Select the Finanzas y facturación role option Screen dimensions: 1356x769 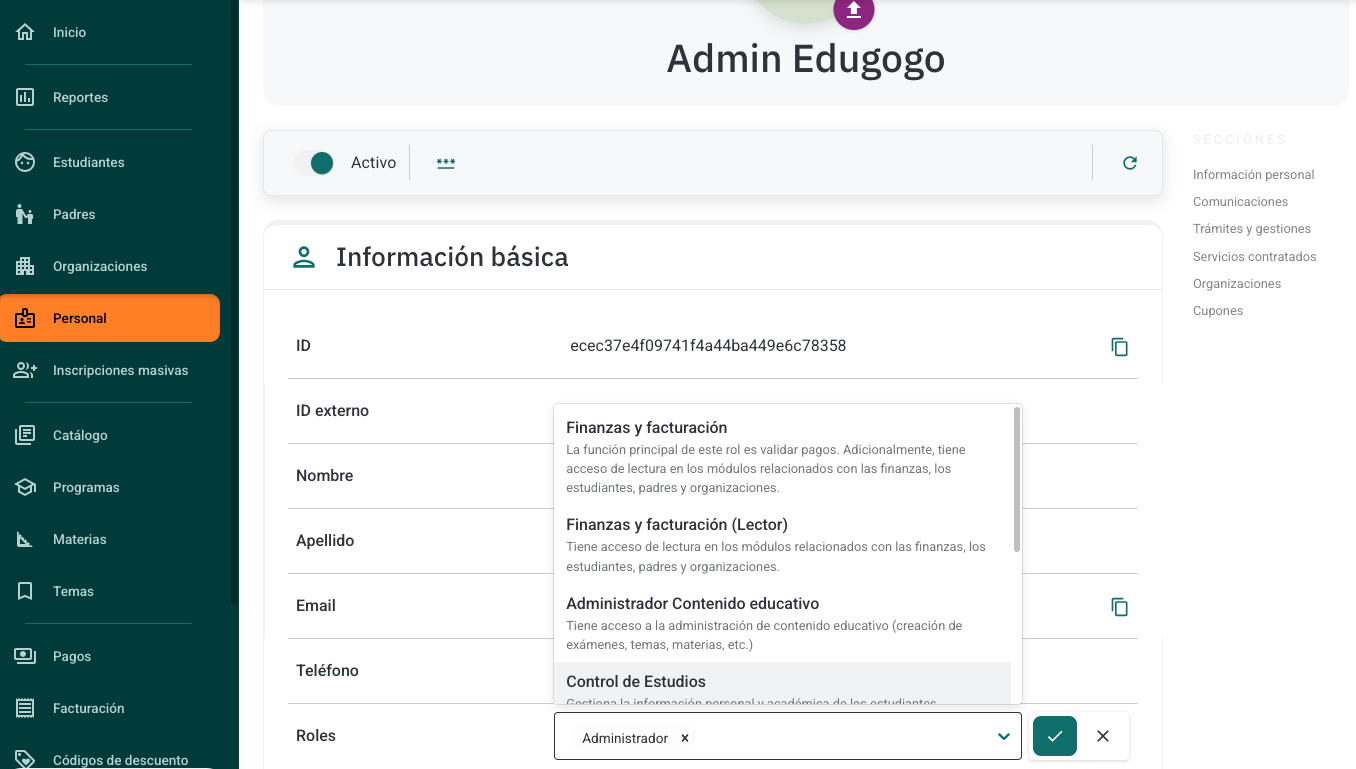coord(784,457)
